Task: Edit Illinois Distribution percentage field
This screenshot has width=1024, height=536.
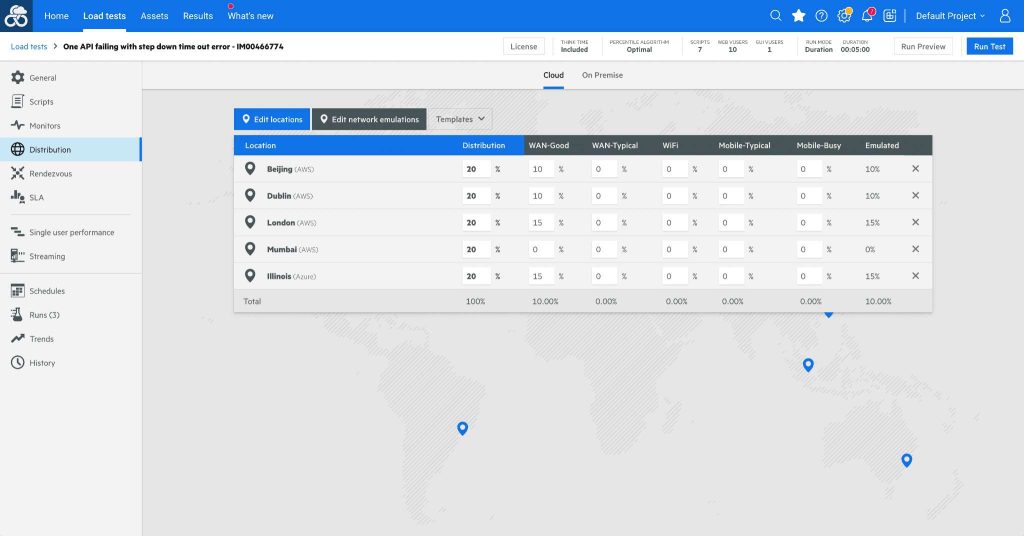Action: (x=476, y=276)
